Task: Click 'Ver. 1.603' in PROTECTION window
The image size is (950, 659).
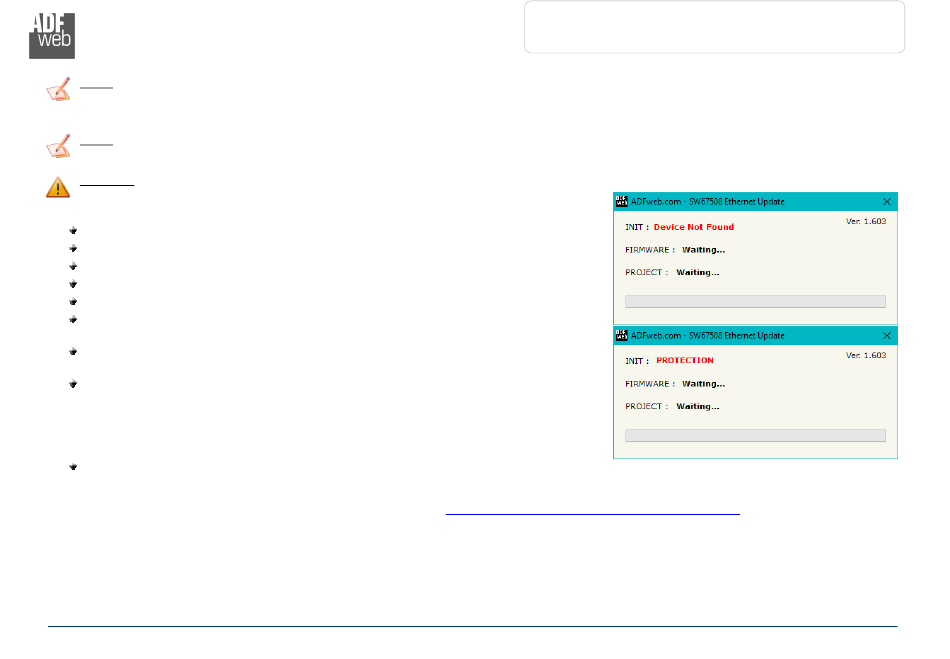Action: point(866,356)
